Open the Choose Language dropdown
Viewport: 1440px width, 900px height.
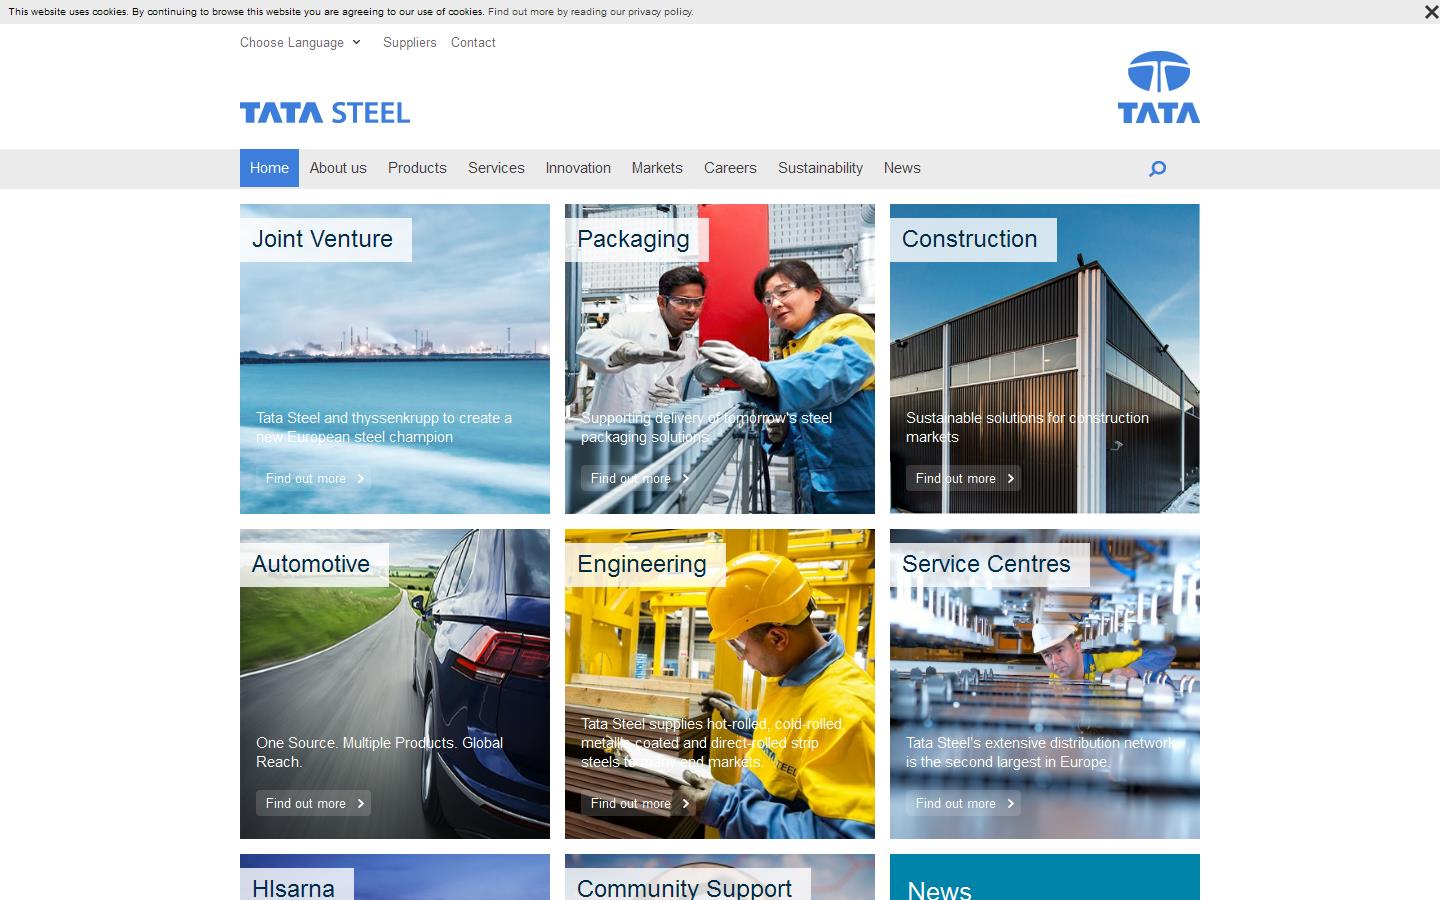click(x=291, y=42)
